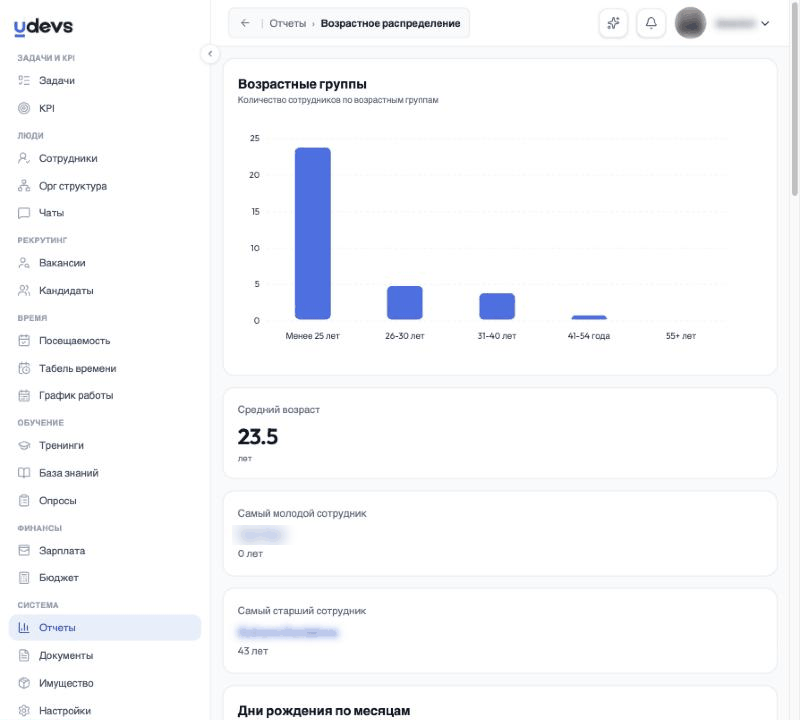Click the 55+ лет axis label
The image size is (800, 720).
point(681,336)
